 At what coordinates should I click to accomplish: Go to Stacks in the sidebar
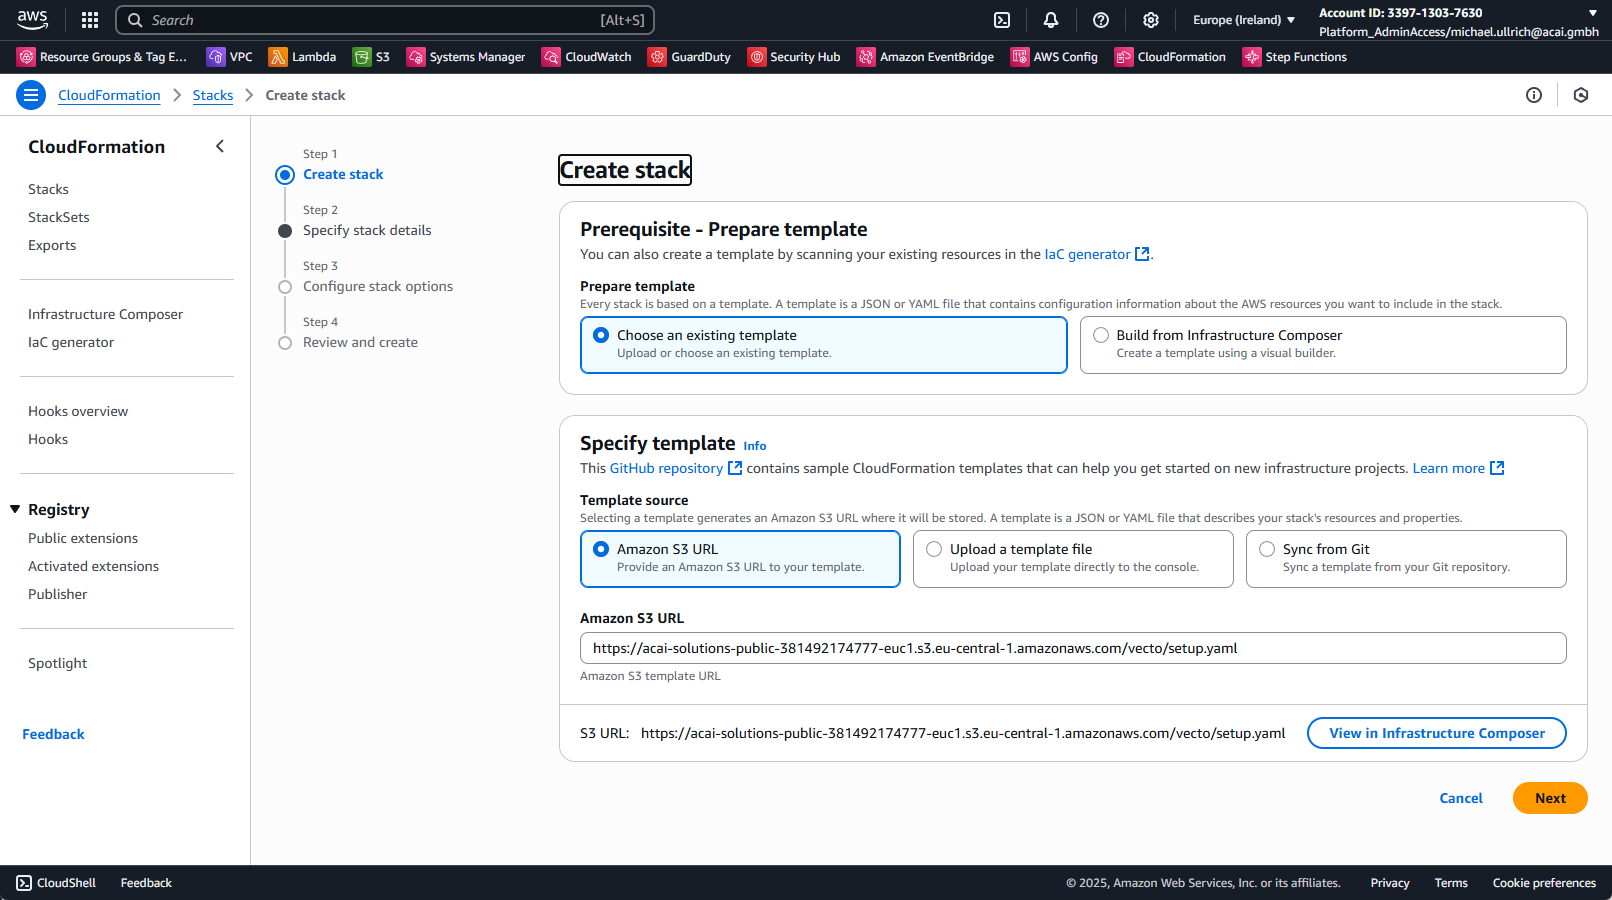[48, 189]
